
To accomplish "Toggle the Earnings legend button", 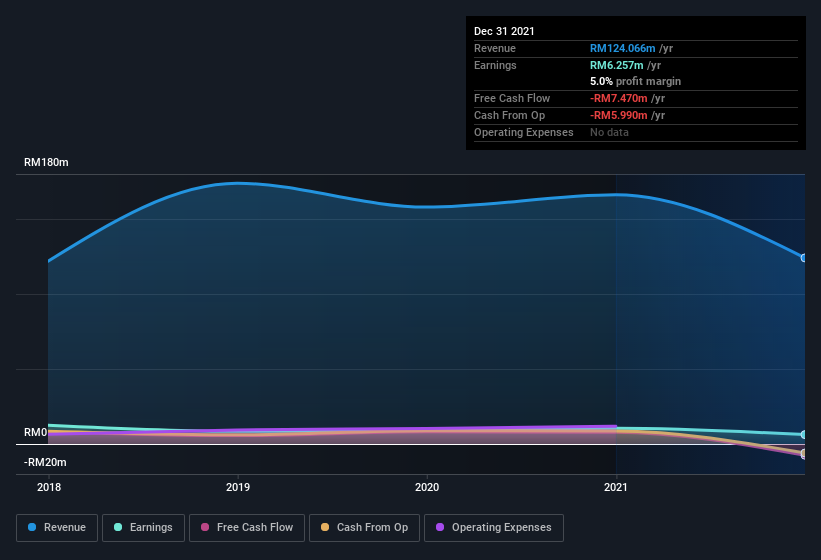I will click(143, 528).
